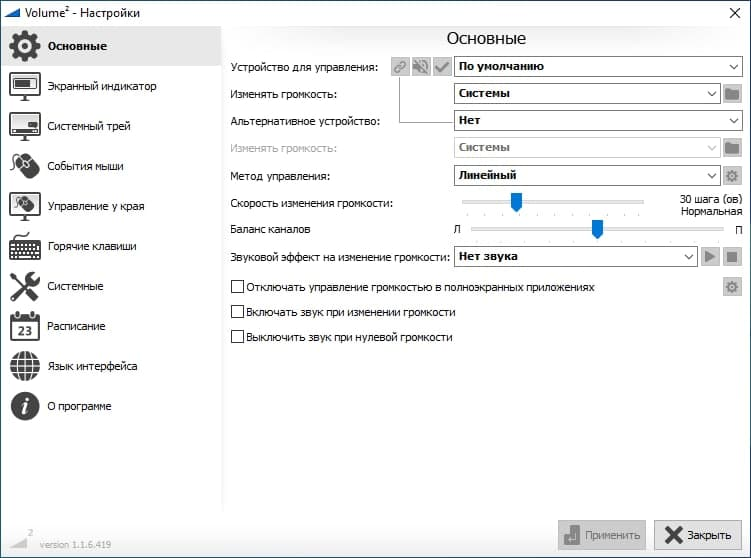Toggle Выключать звук при нулевой громкости
Screen dimensions: 751x558
(x=238, y=337)
